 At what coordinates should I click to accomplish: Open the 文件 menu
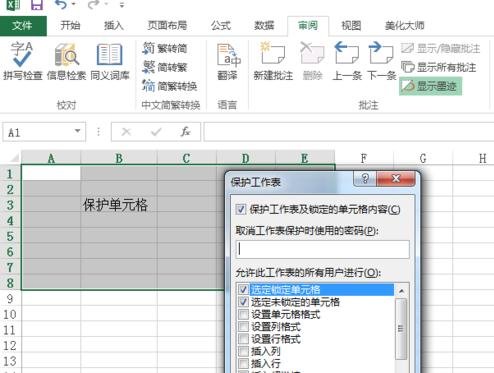23,26
